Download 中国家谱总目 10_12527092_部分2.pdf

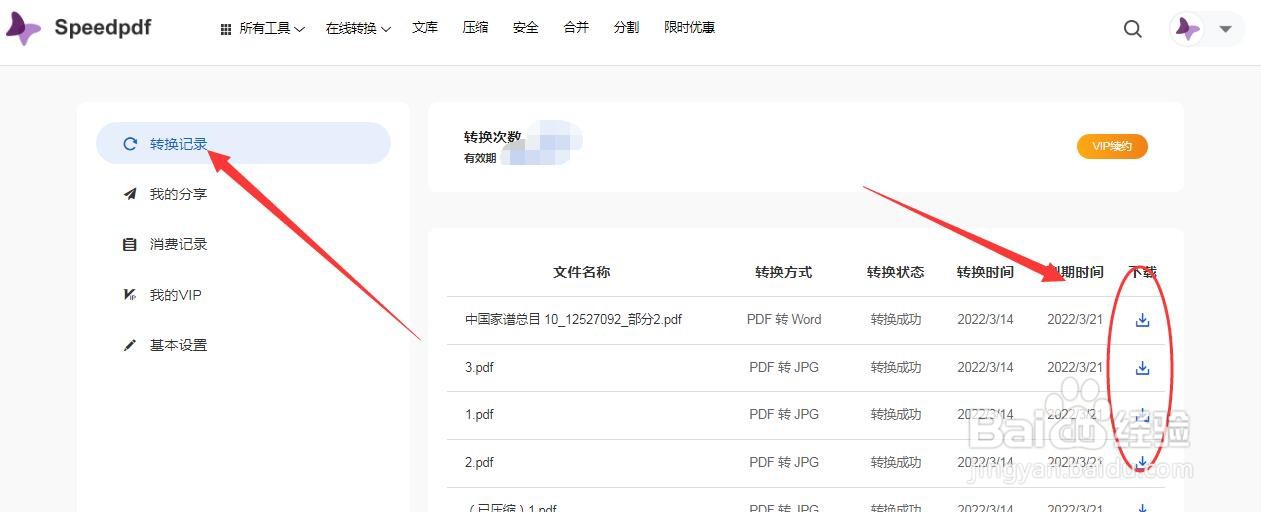[1142, 320]
